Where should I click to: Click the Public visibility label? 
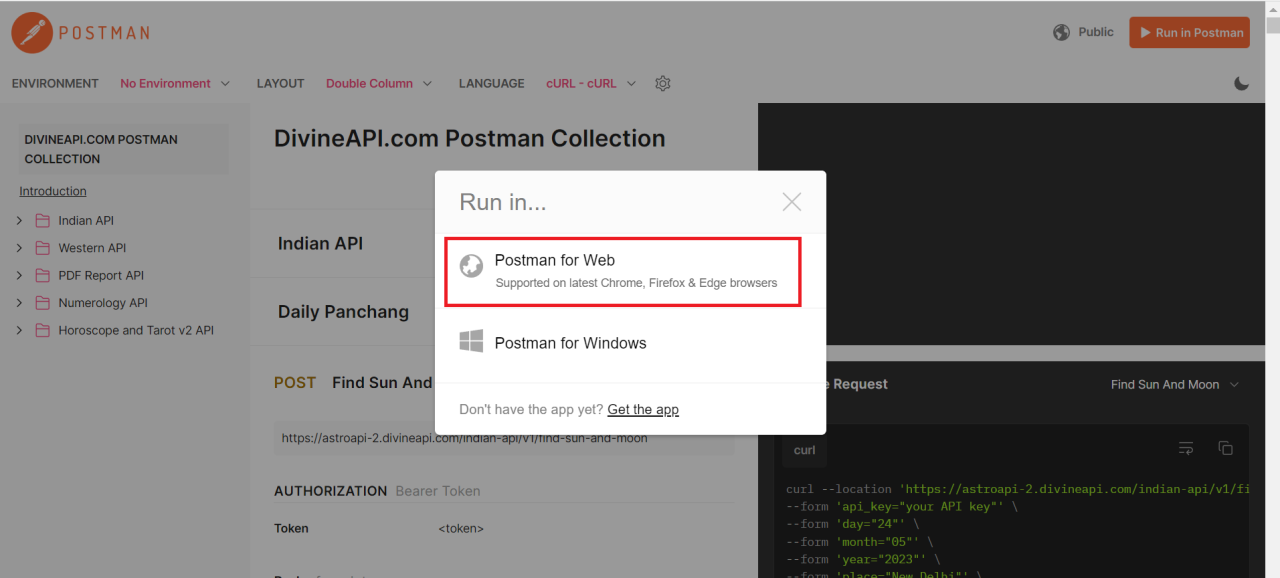point(1096,32)
